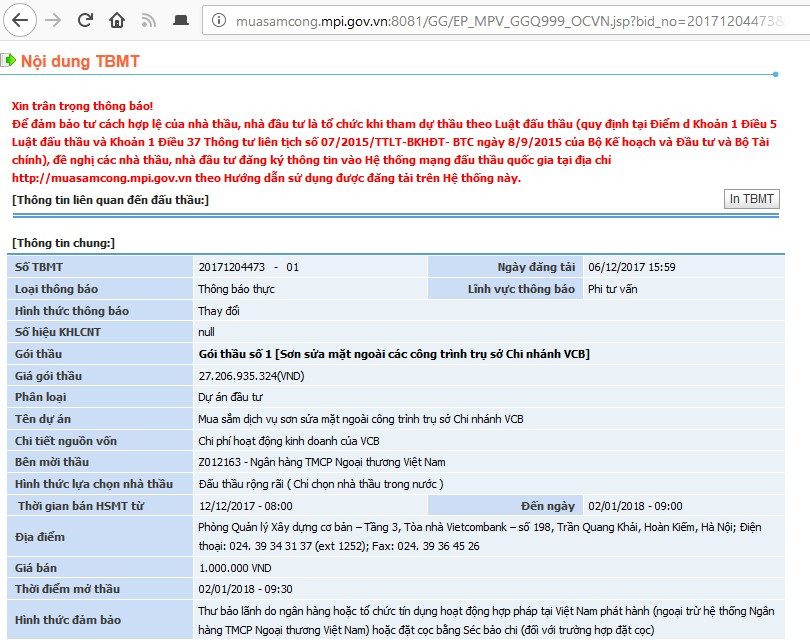Select the dark laptop icon in toolbar

coord(181,20)
